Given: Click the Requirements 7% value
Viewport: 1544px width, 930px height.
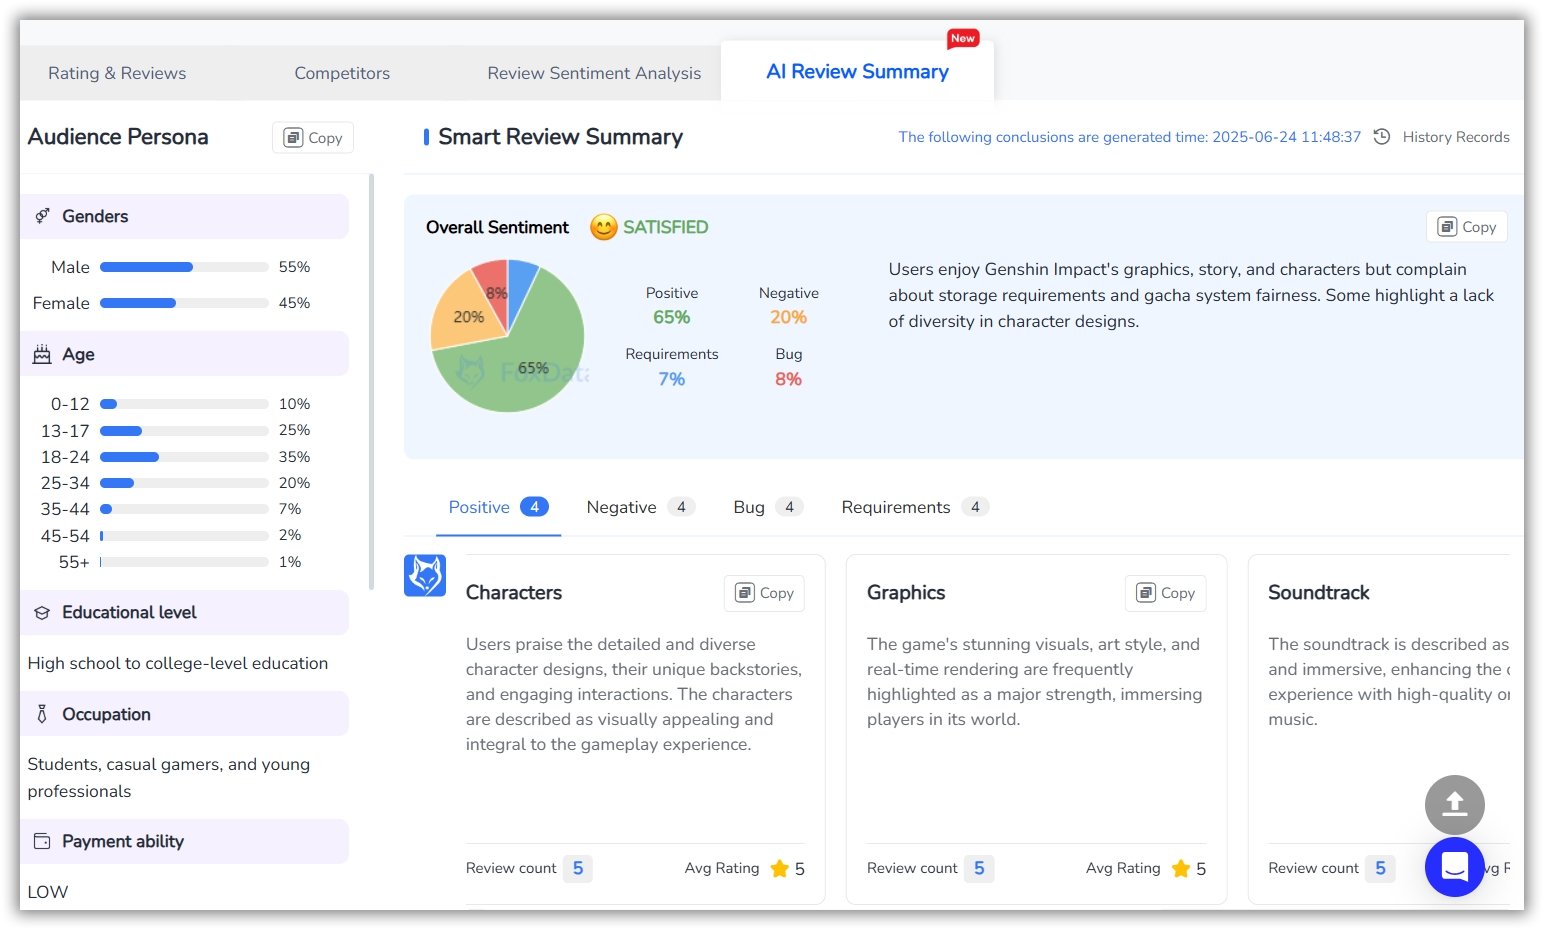Looking at the screenshot, I should pos(671,379).
